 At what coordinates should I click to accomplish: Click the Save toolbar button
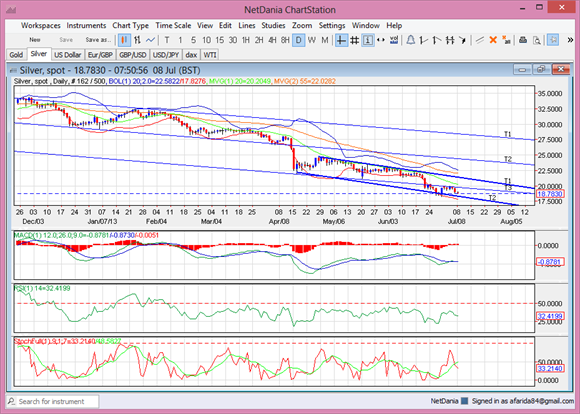pos(66,40)
